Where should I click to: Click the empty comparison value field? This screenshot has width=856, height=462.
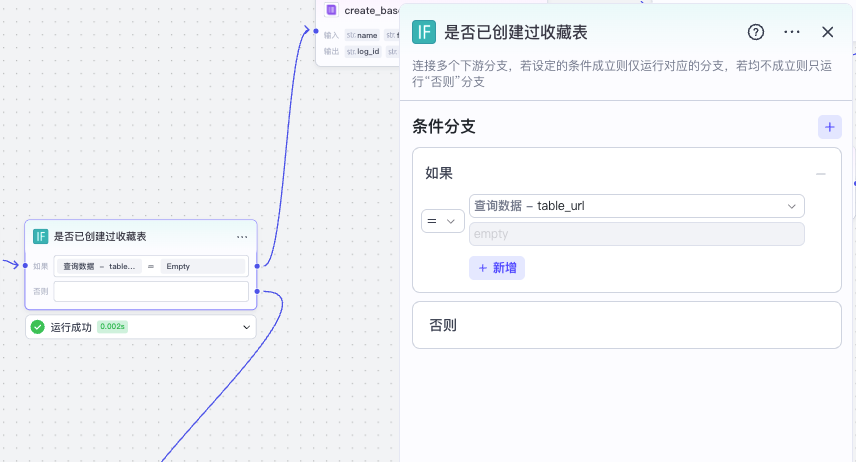click(636, 234)
